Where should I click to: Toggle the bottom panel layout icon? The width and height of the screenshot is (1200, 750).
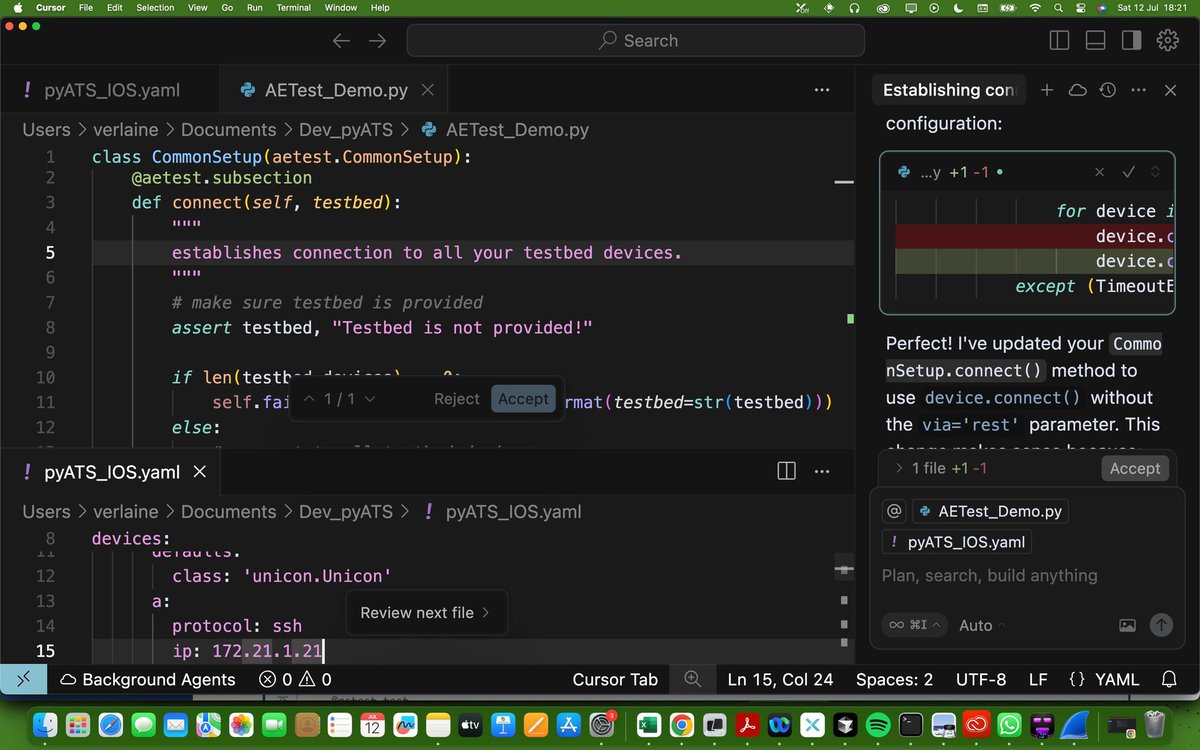click(1095, 41)
